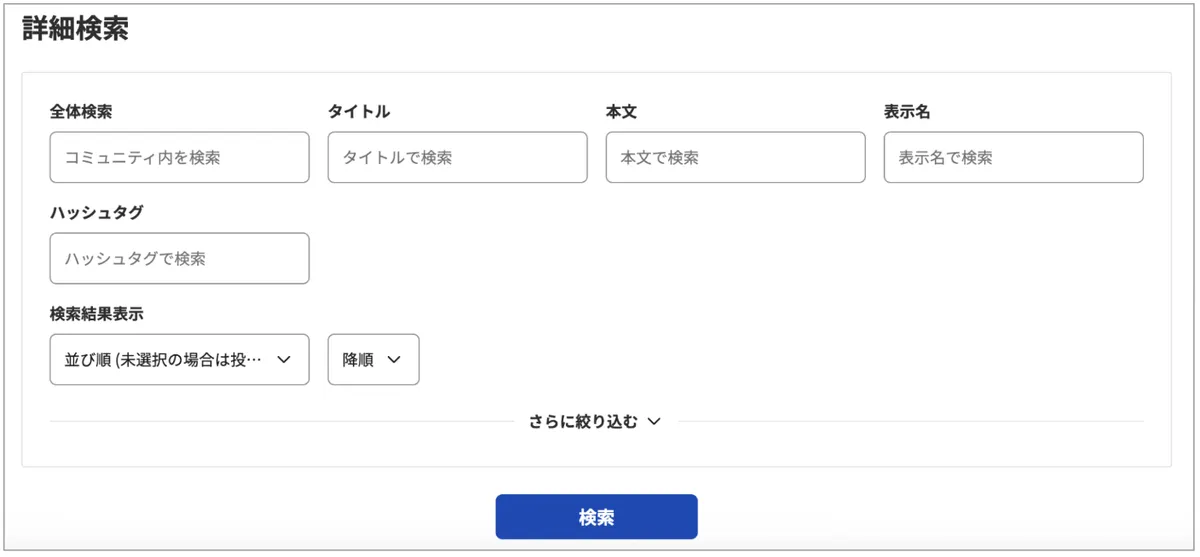This screenshot has height=557, width=1200.
Task: Click the コミュニティ内を検索 placeholder text
Action: [142, 158]
